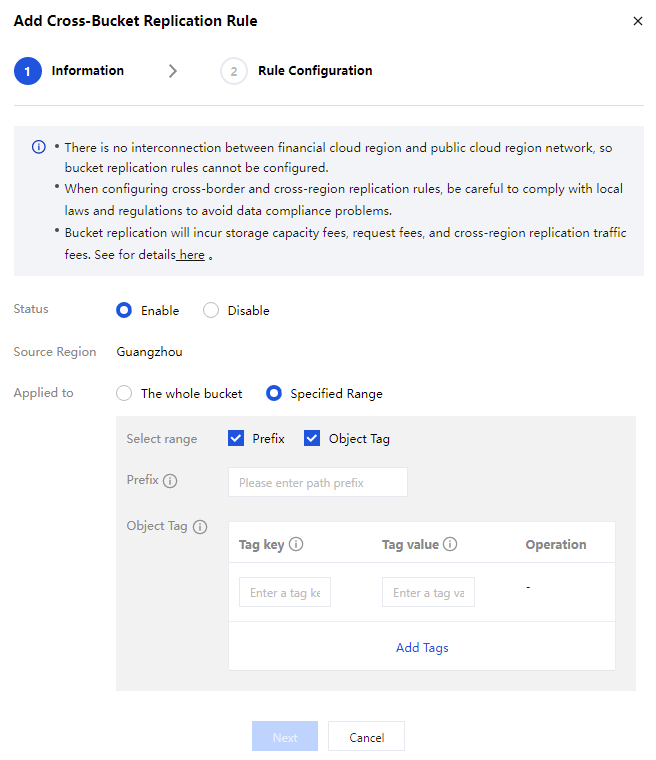Click the Add Tags link

coord(422,647)
